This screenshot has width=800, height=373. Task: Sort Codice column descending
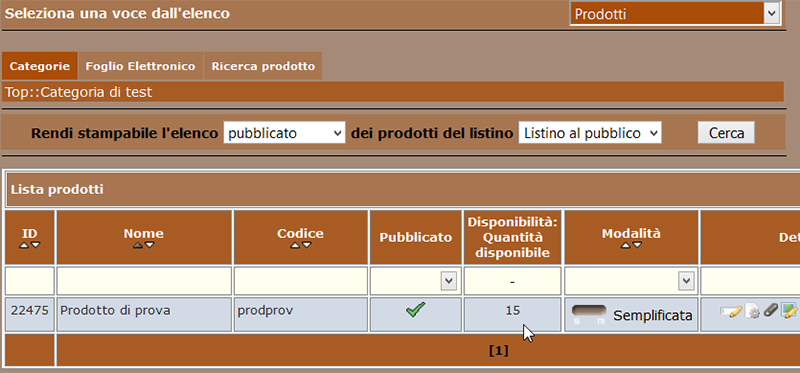coord(306,245)
